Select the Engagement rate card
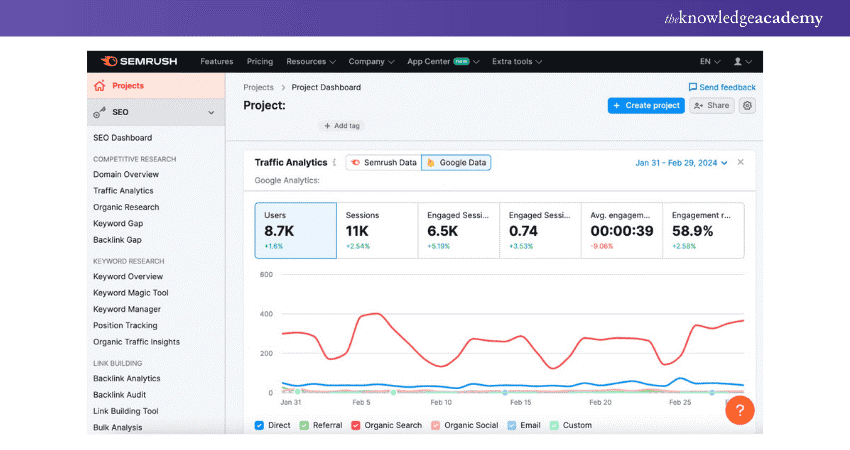 click(x=704, y=230)
